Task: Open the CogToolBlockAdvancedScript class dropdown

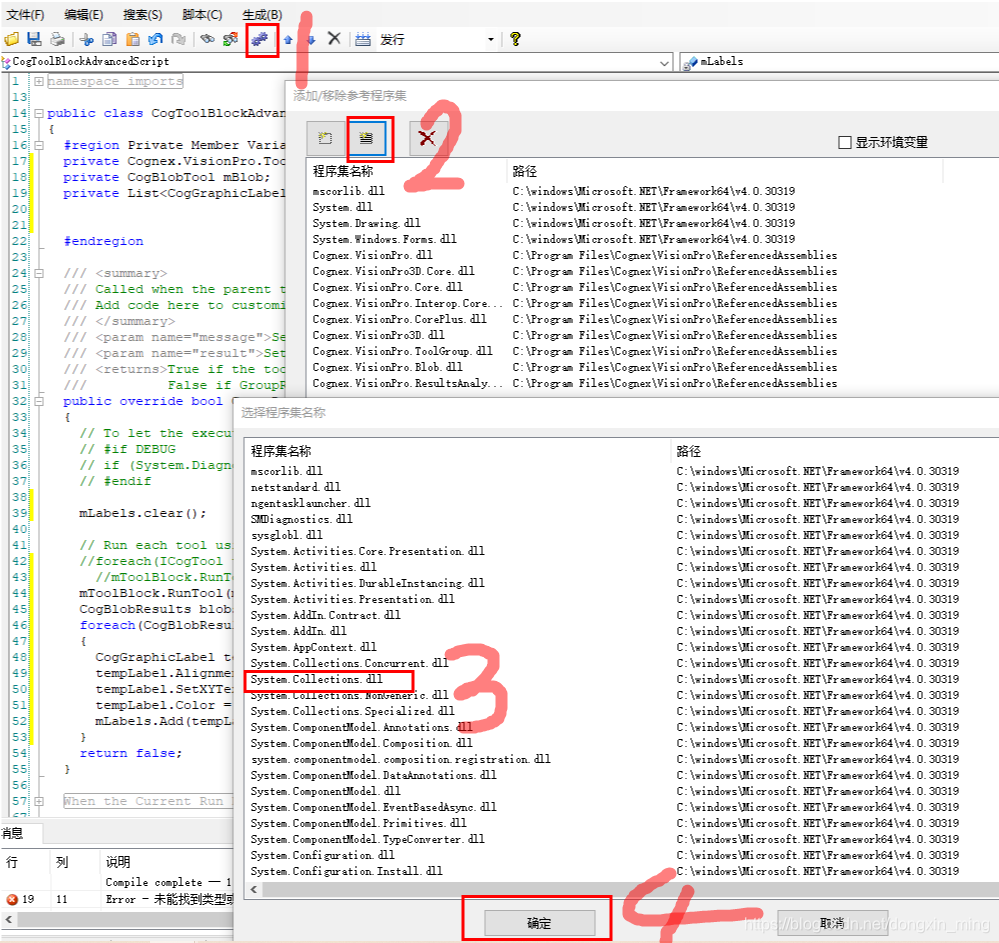Action: pyautogui.click(x=664, y=62)
